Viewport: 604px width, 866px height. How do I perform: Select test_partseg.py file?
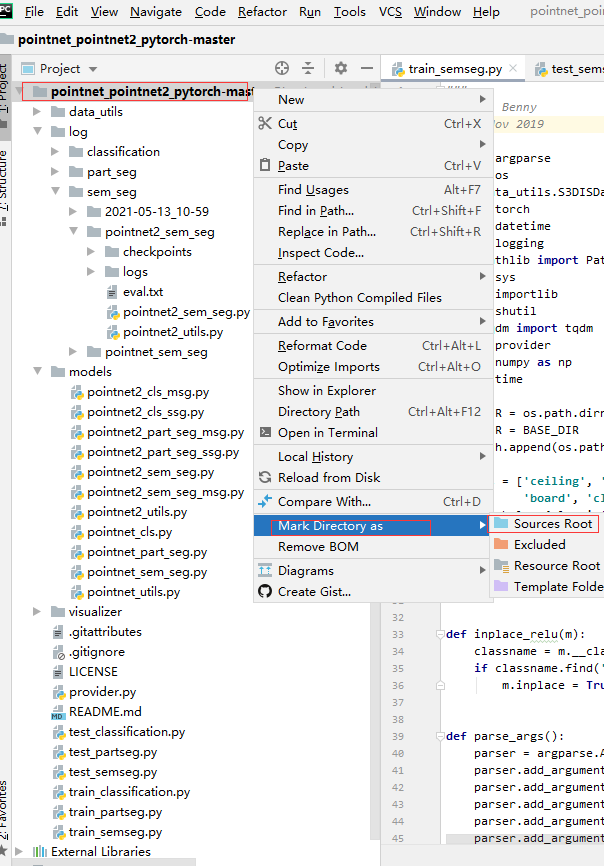point(113,752)
